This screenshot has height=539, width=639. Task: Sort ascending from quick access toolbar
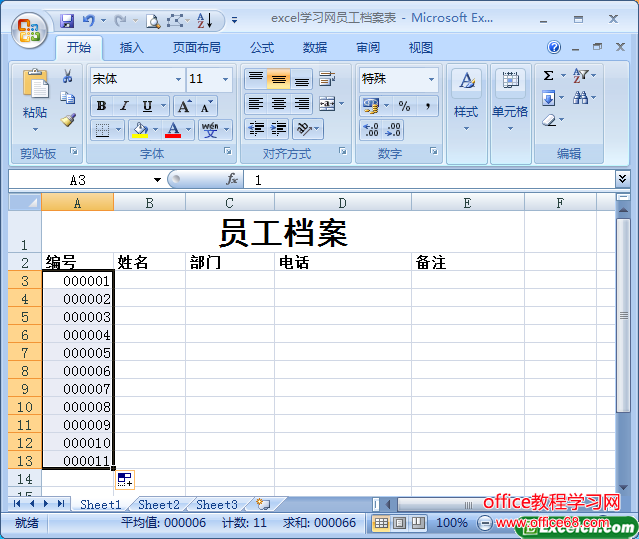click(x=205, y=20)
